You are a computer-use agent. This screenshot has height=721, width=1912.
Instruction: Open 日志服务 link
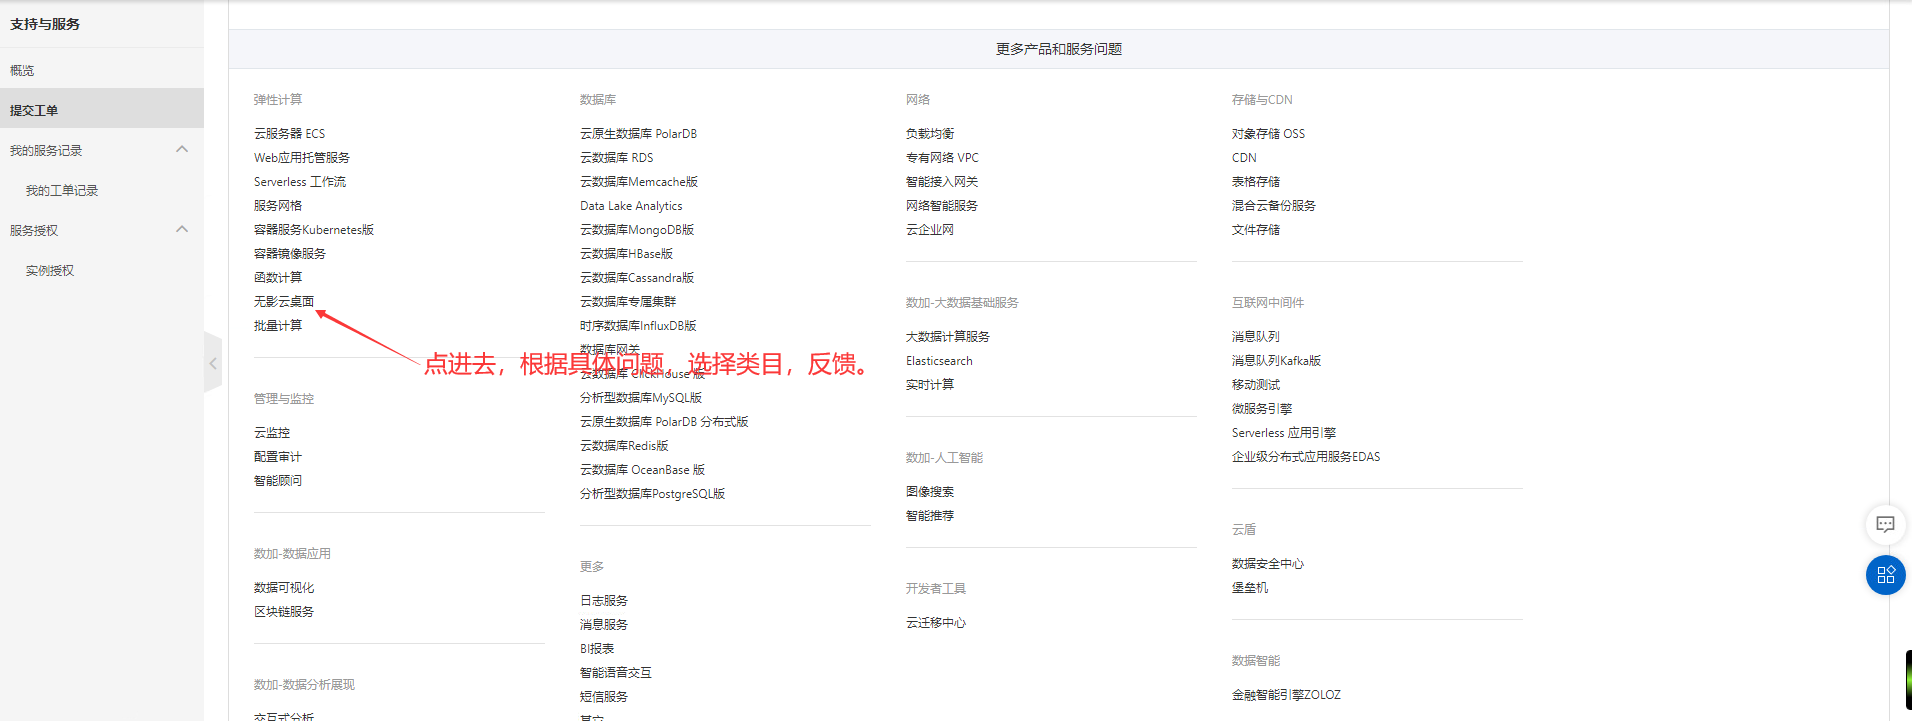(x=604, y=600)
